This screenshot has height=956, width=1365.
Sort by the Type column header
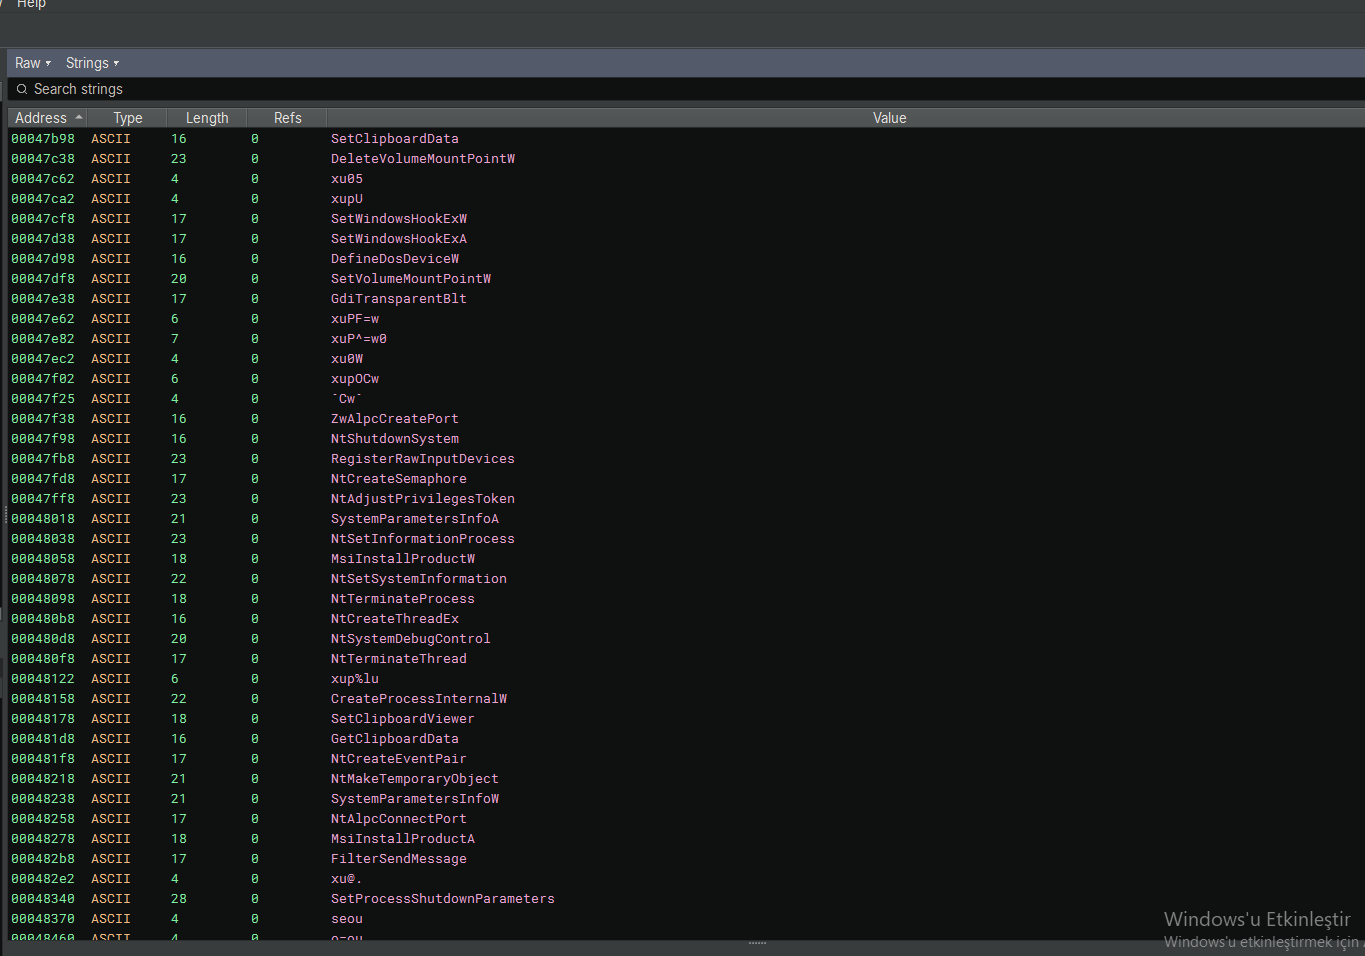pos(127,118)
